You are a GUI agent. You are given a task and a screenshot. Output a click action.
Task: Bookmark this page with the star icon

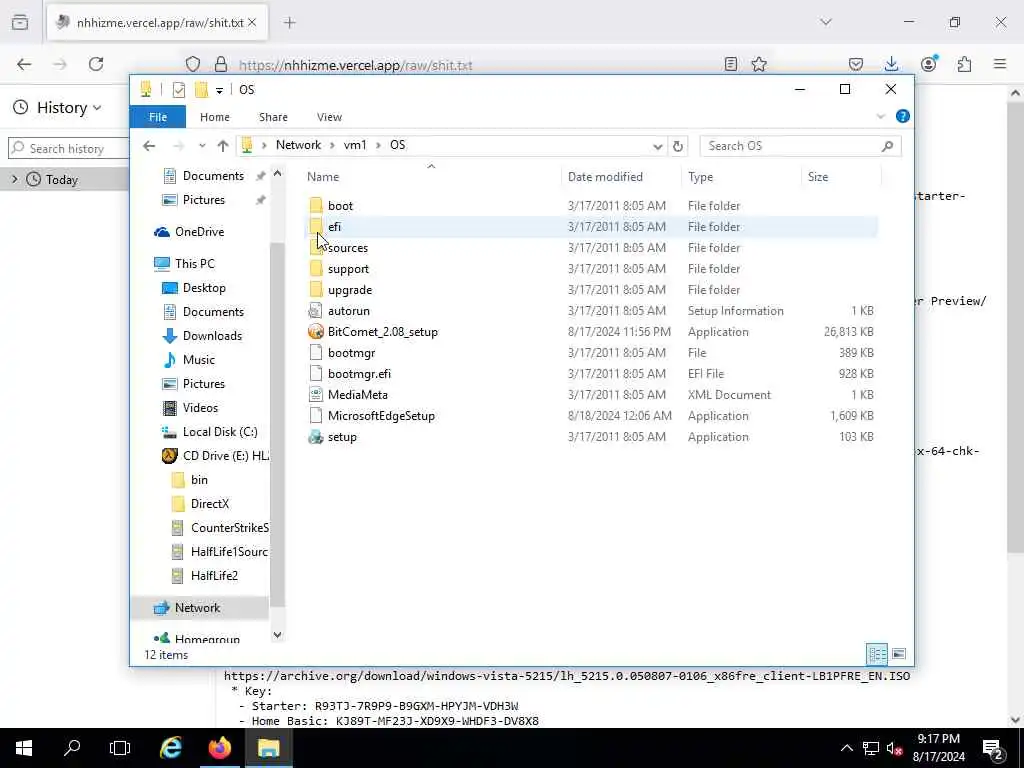759,64
